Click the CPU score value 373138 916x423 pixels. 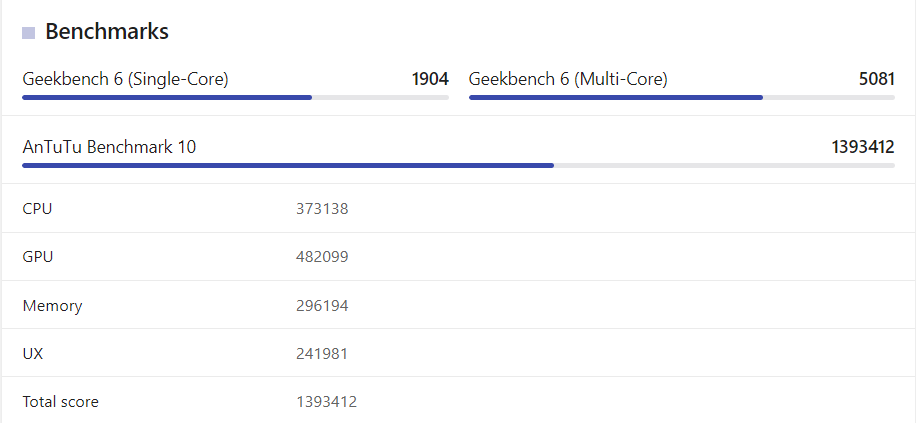click(322, 209)
